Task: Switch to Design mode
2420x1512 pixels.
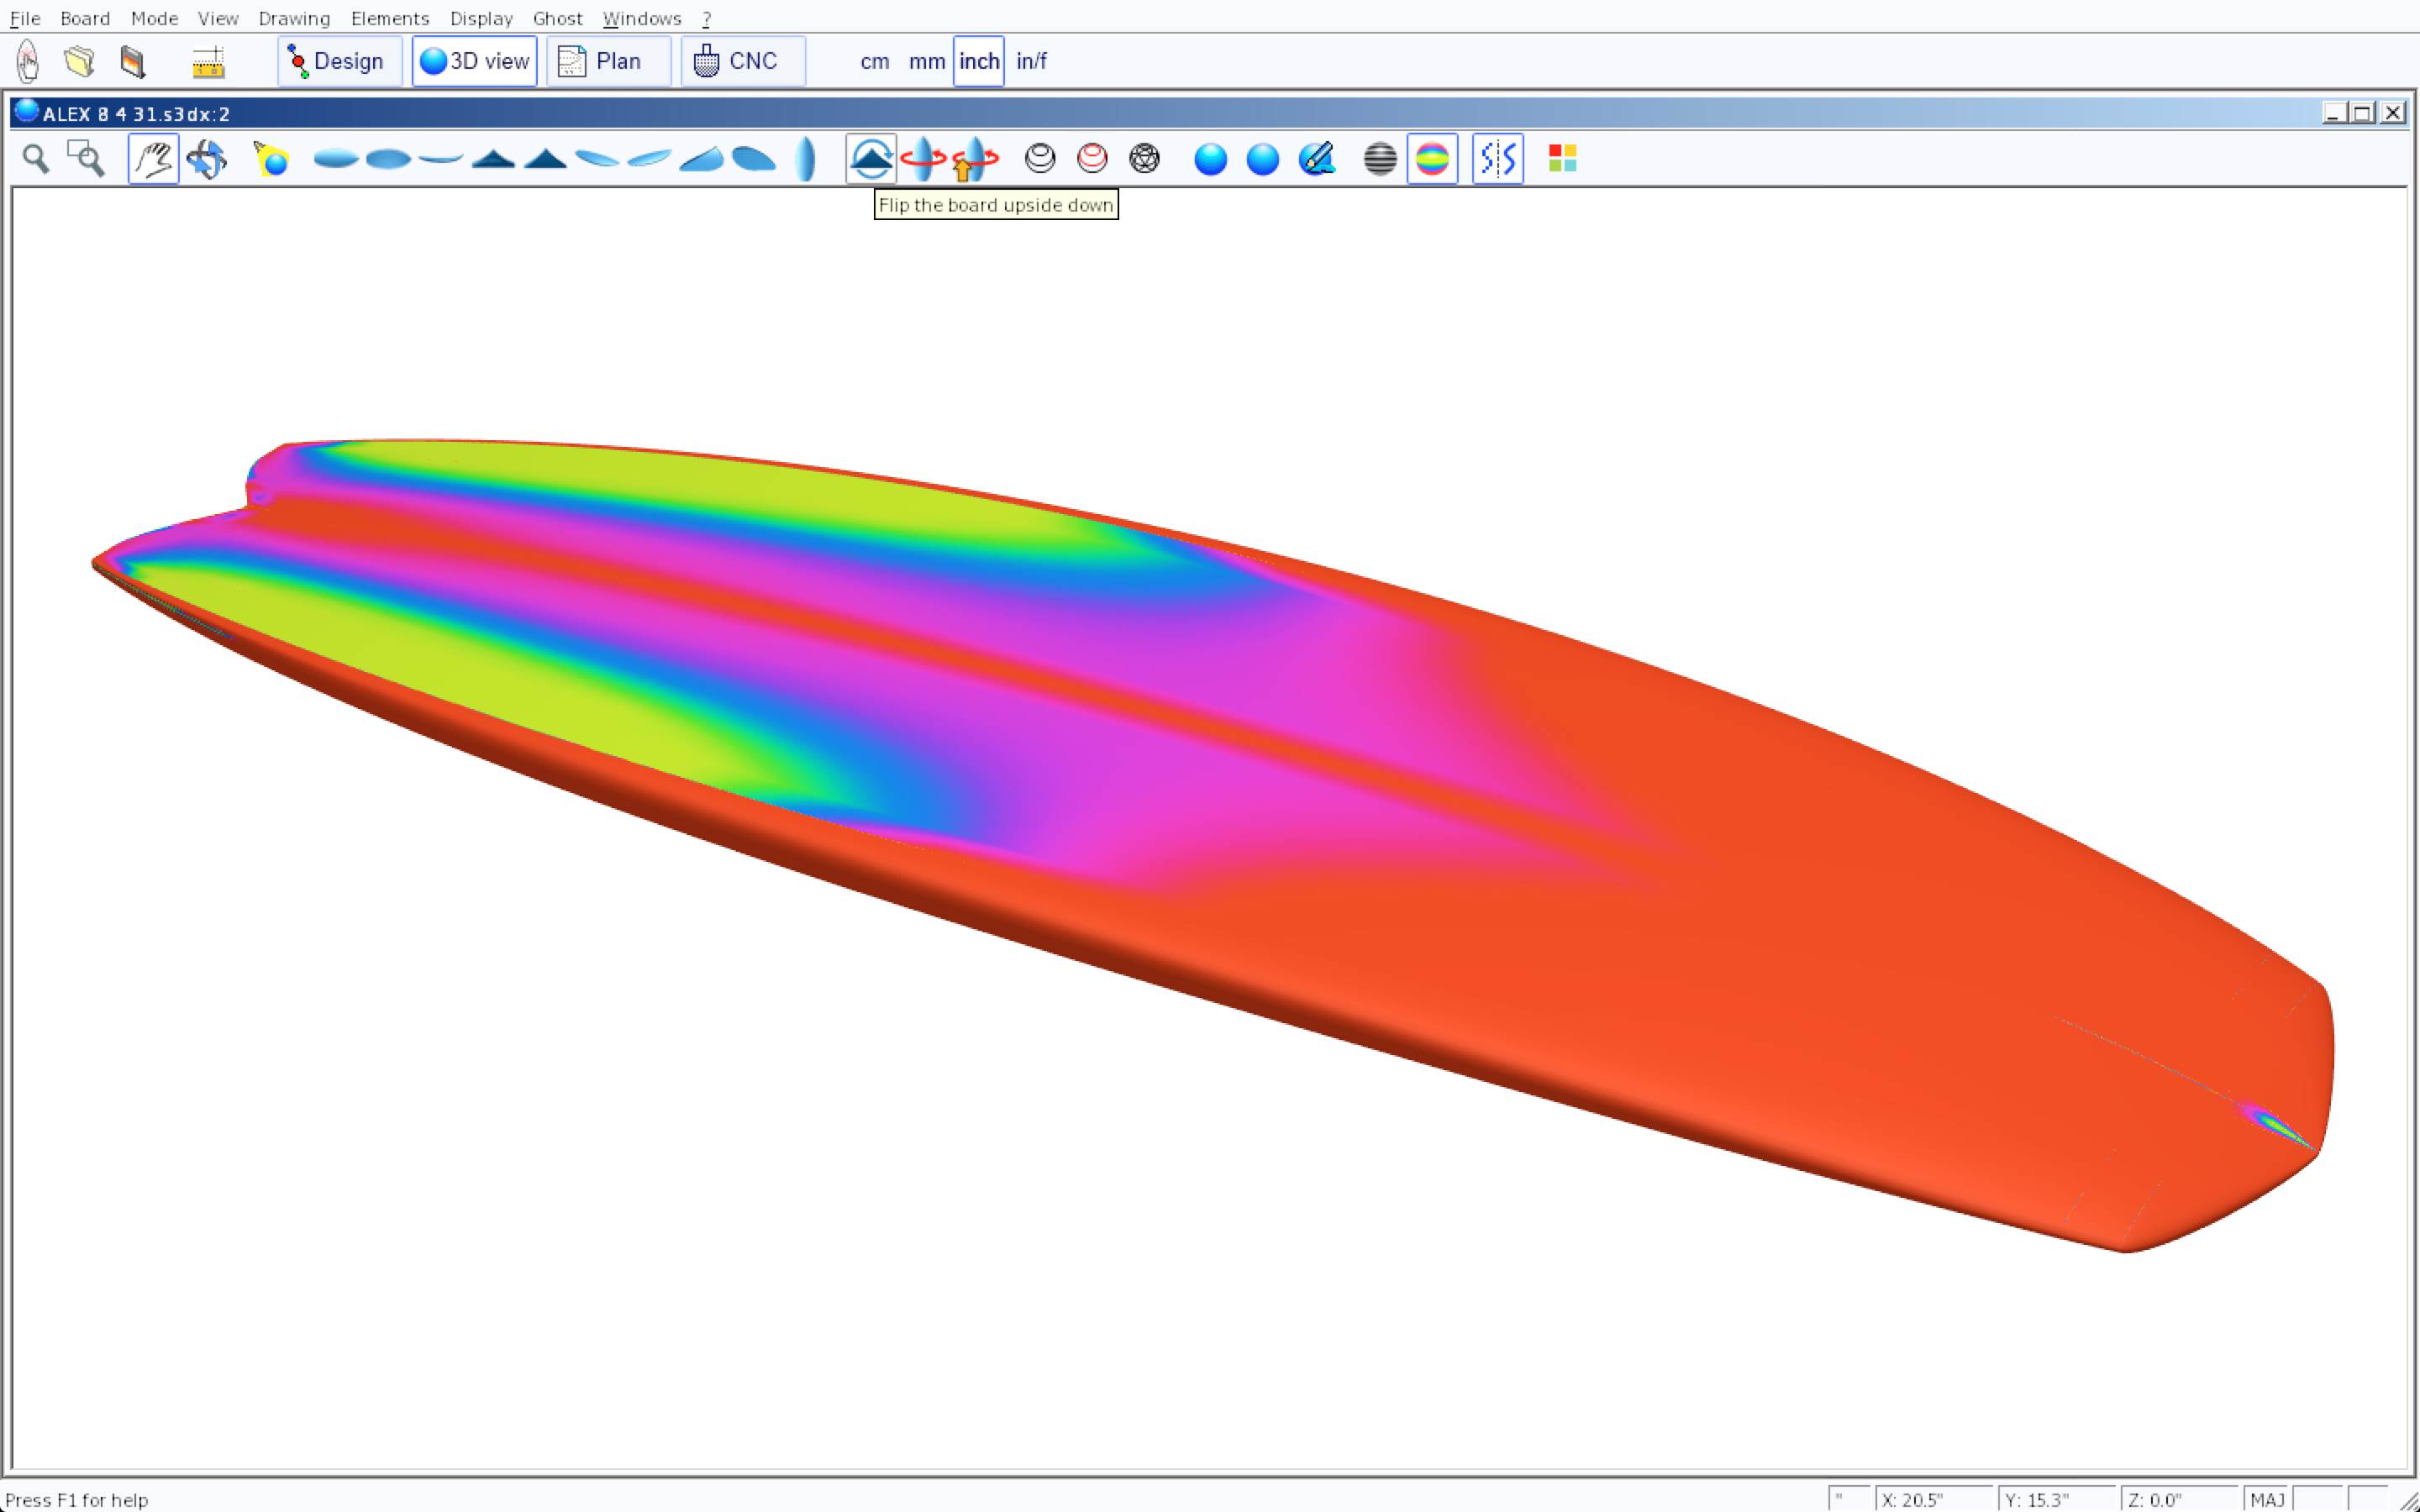Action: click(x=339, y=62)
